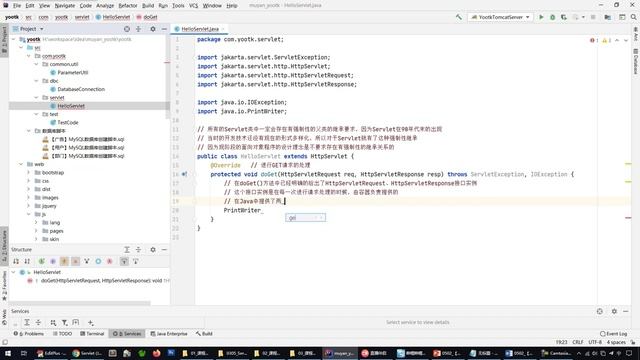Open services in new tab icon
This screenshot has height=360, width=640.
point(76,322)
